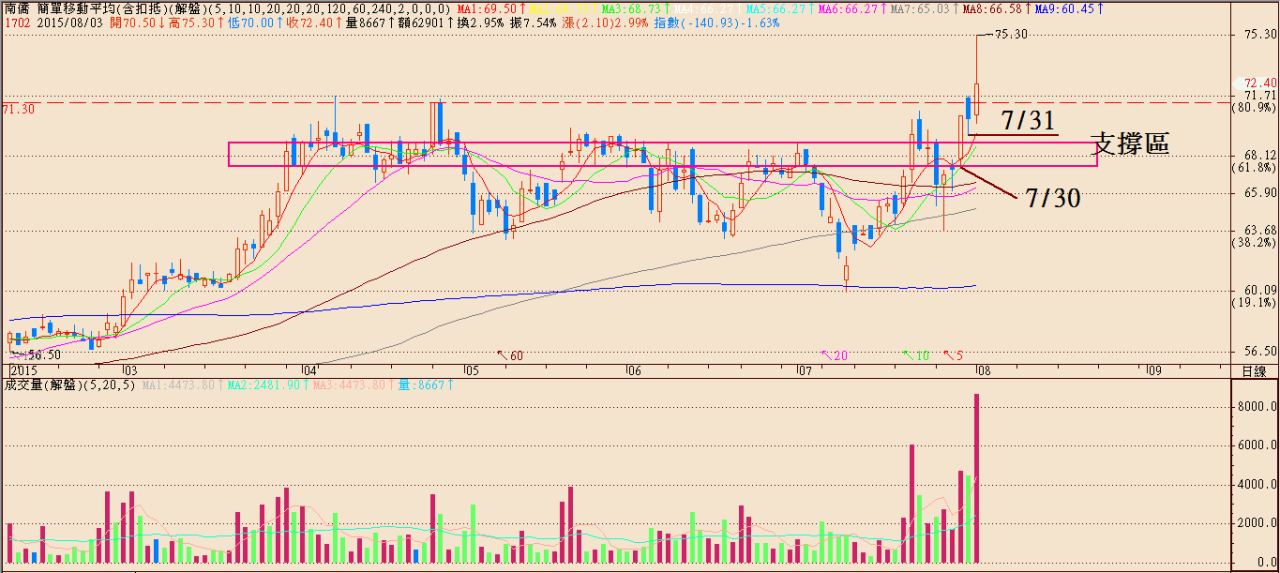Screen dimensions: 1280x573
Task: Click the 5-day MA arrow marker
Action: tap(953, 355)
